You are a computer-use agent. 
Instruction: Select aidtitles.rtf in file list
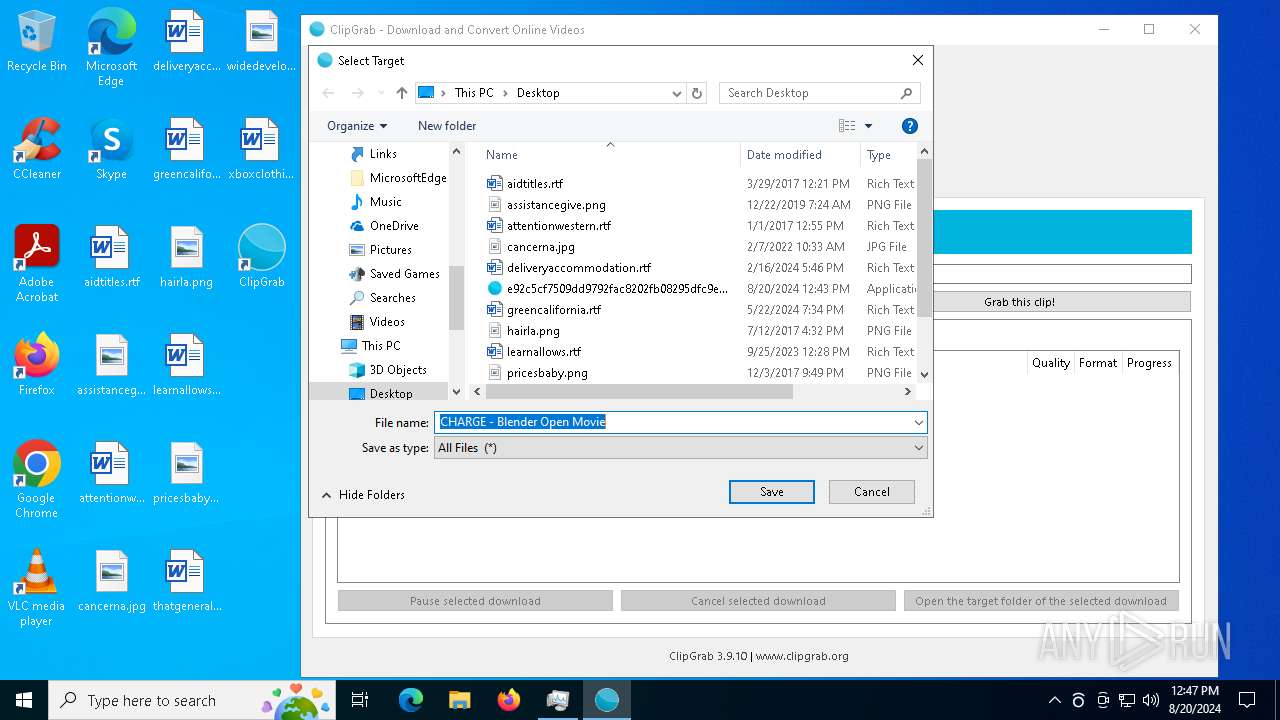pos(535,184)
